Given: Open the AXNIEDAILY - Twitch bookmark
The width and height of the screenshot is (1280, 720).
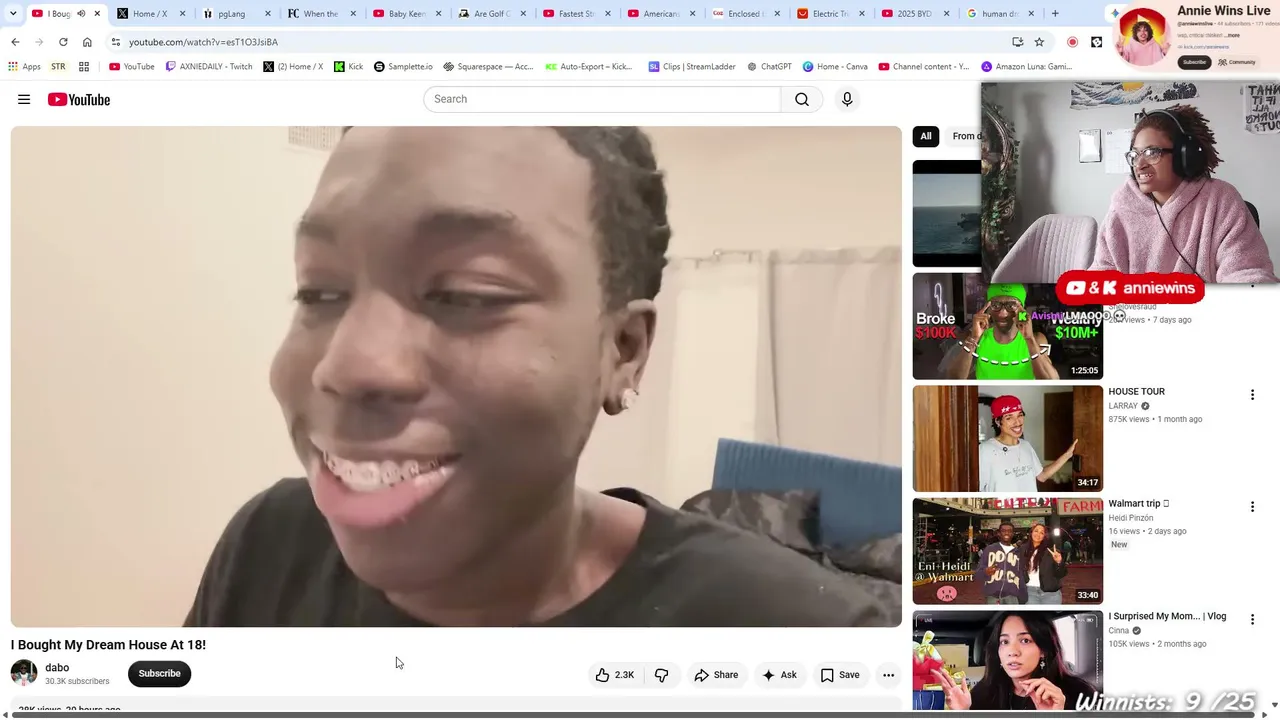Looking at the screenshot, I should click(x=209, y=67).
